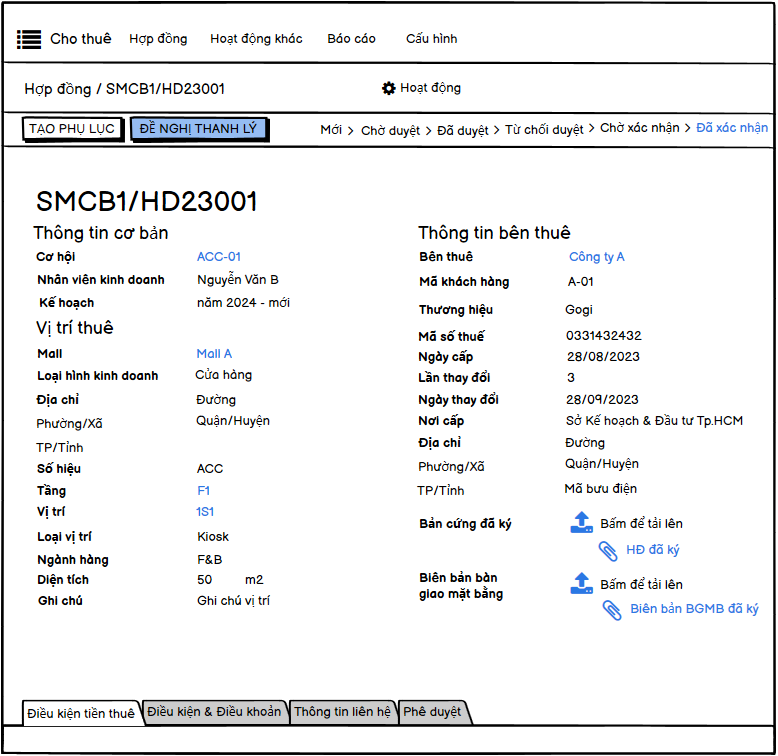Select the Đã duyệt status stage
The width and height of the screenshot is (778, 756).
(462, 130)
